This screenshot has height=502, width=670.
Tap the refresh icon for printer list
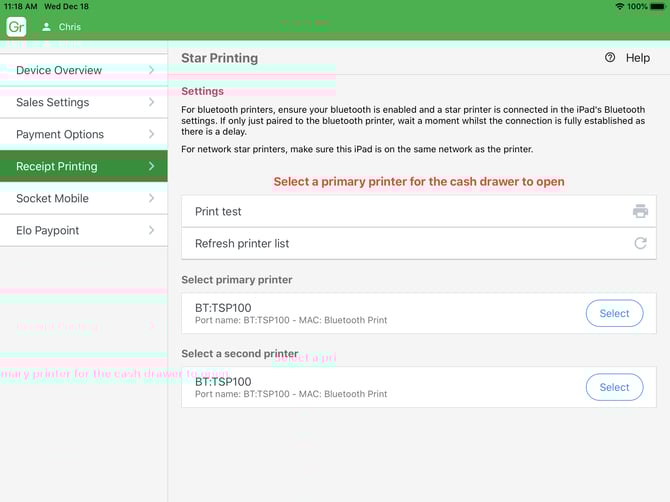tap(640, 243)
